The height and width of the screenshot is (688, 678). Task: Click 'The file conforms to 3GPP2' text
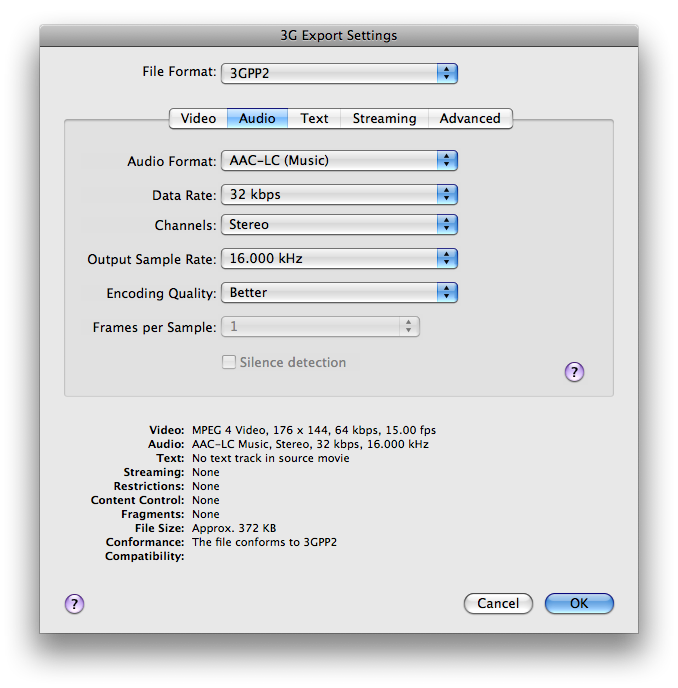point(264,542)
